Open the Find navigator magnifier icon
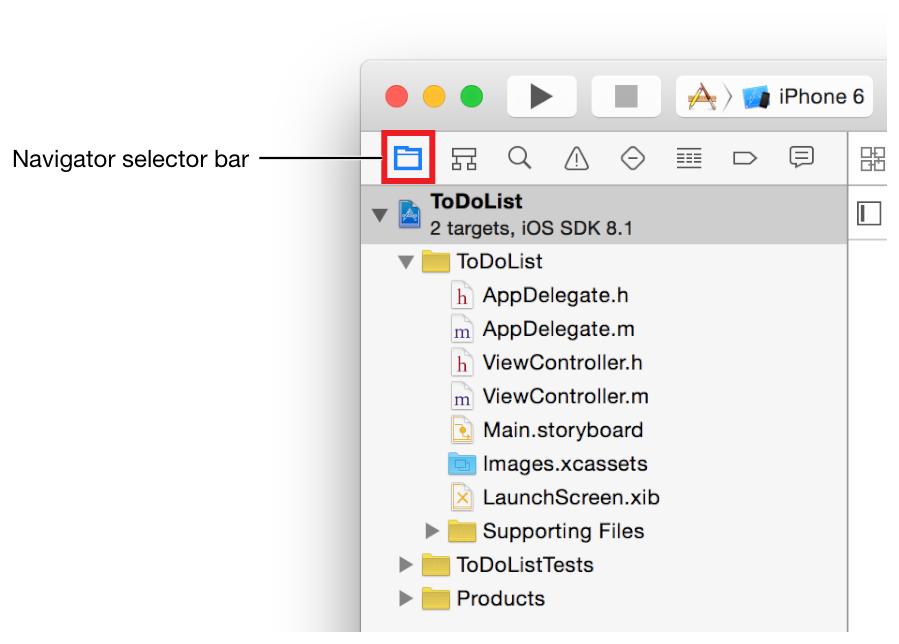The height and width of the screenshot is (644, 899). point(519,158)
